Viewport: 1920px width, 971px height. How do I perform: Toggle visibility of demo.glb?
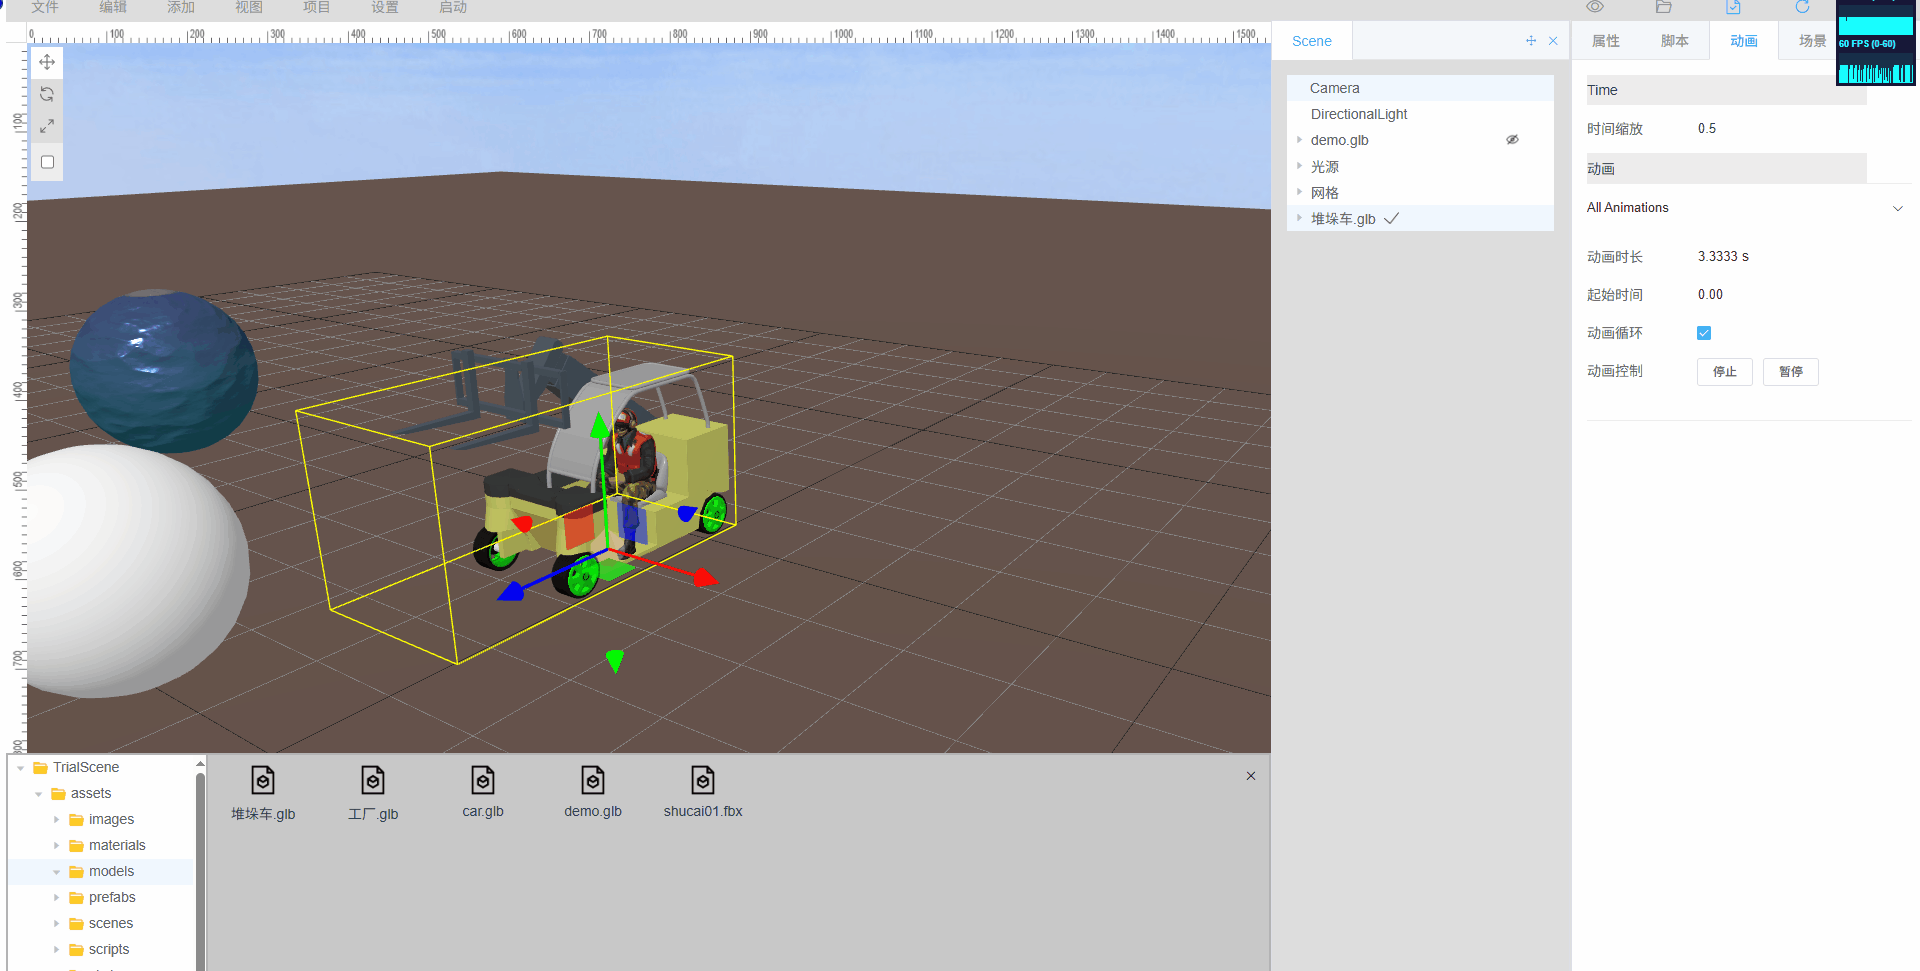click(x=1512, y=140)
